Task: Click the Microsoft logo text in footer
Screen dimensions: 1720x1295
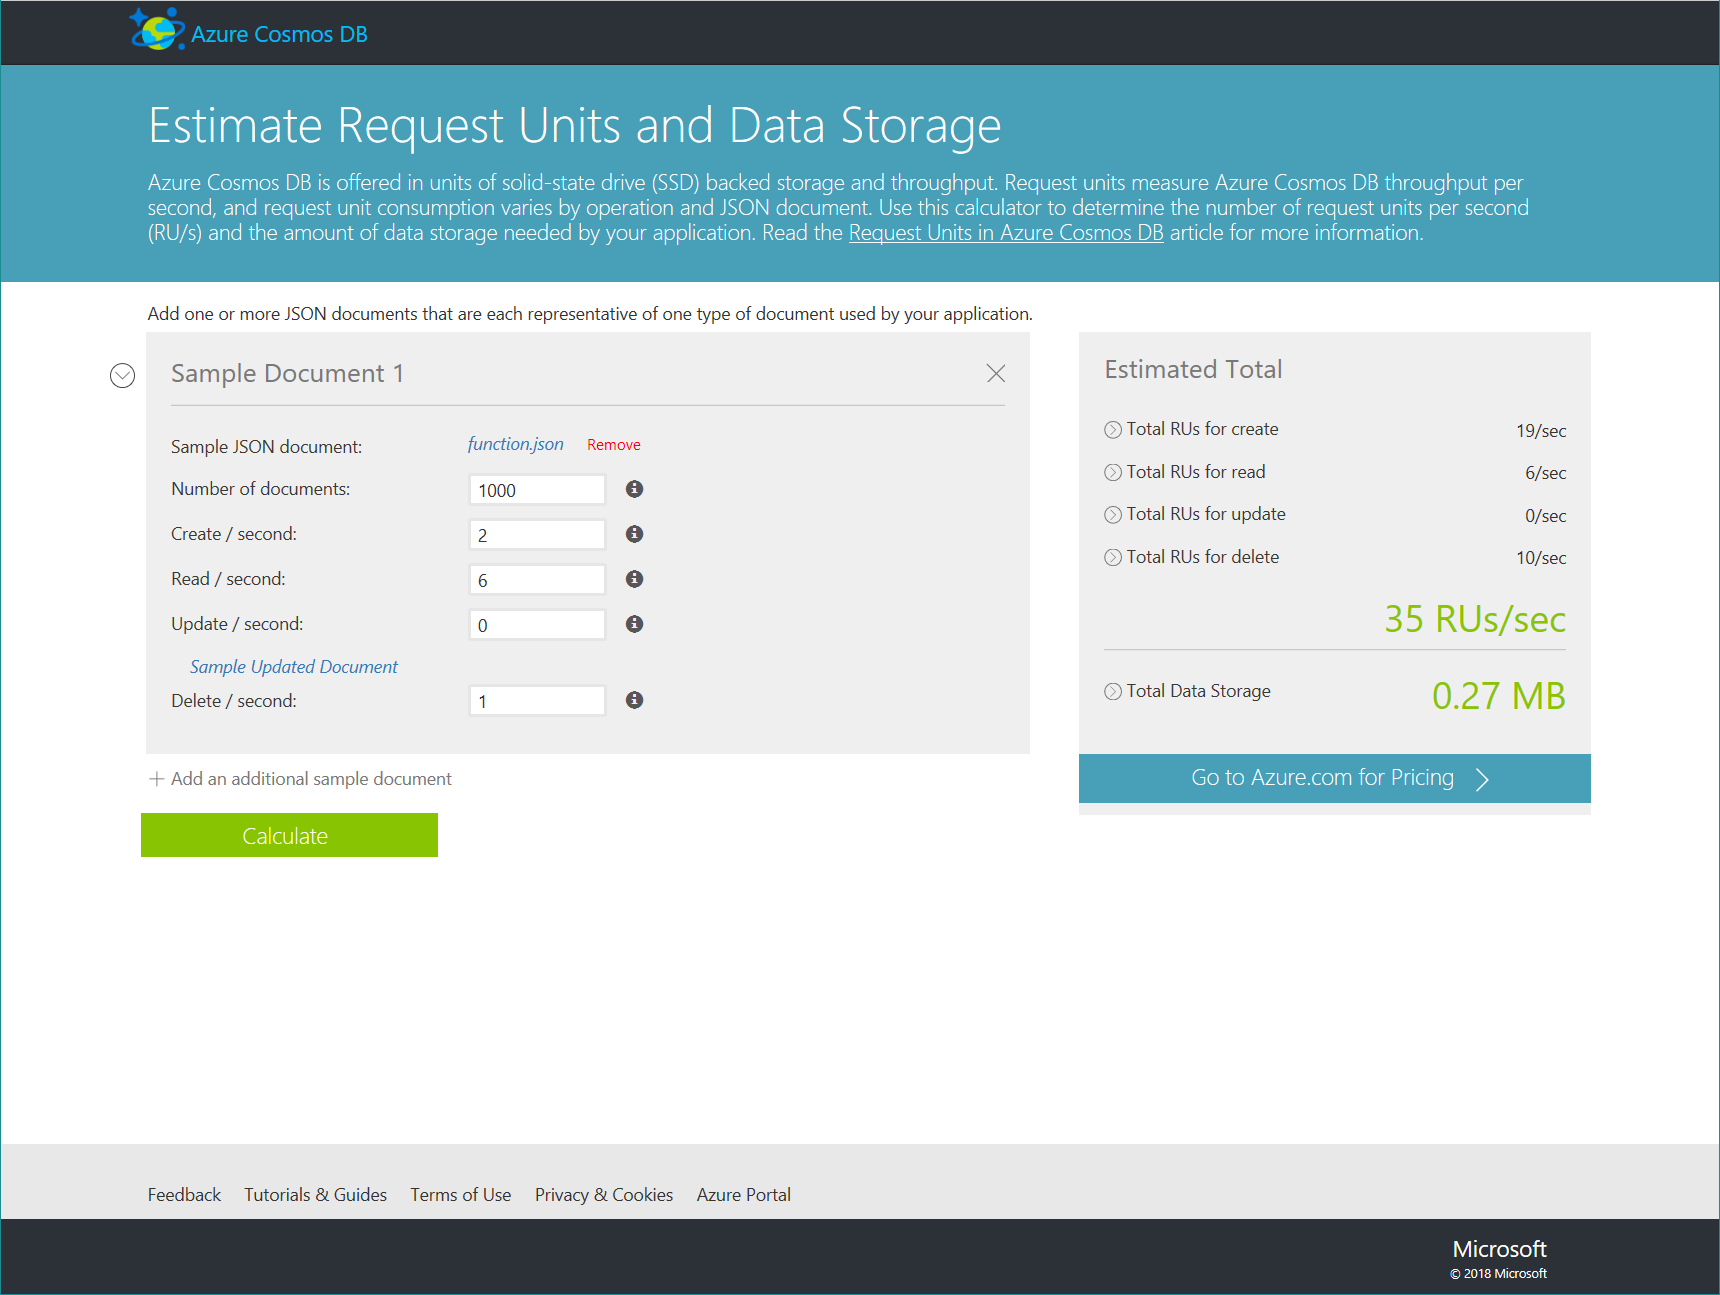Action: pyautogui.click(x=1499, y=1249)
